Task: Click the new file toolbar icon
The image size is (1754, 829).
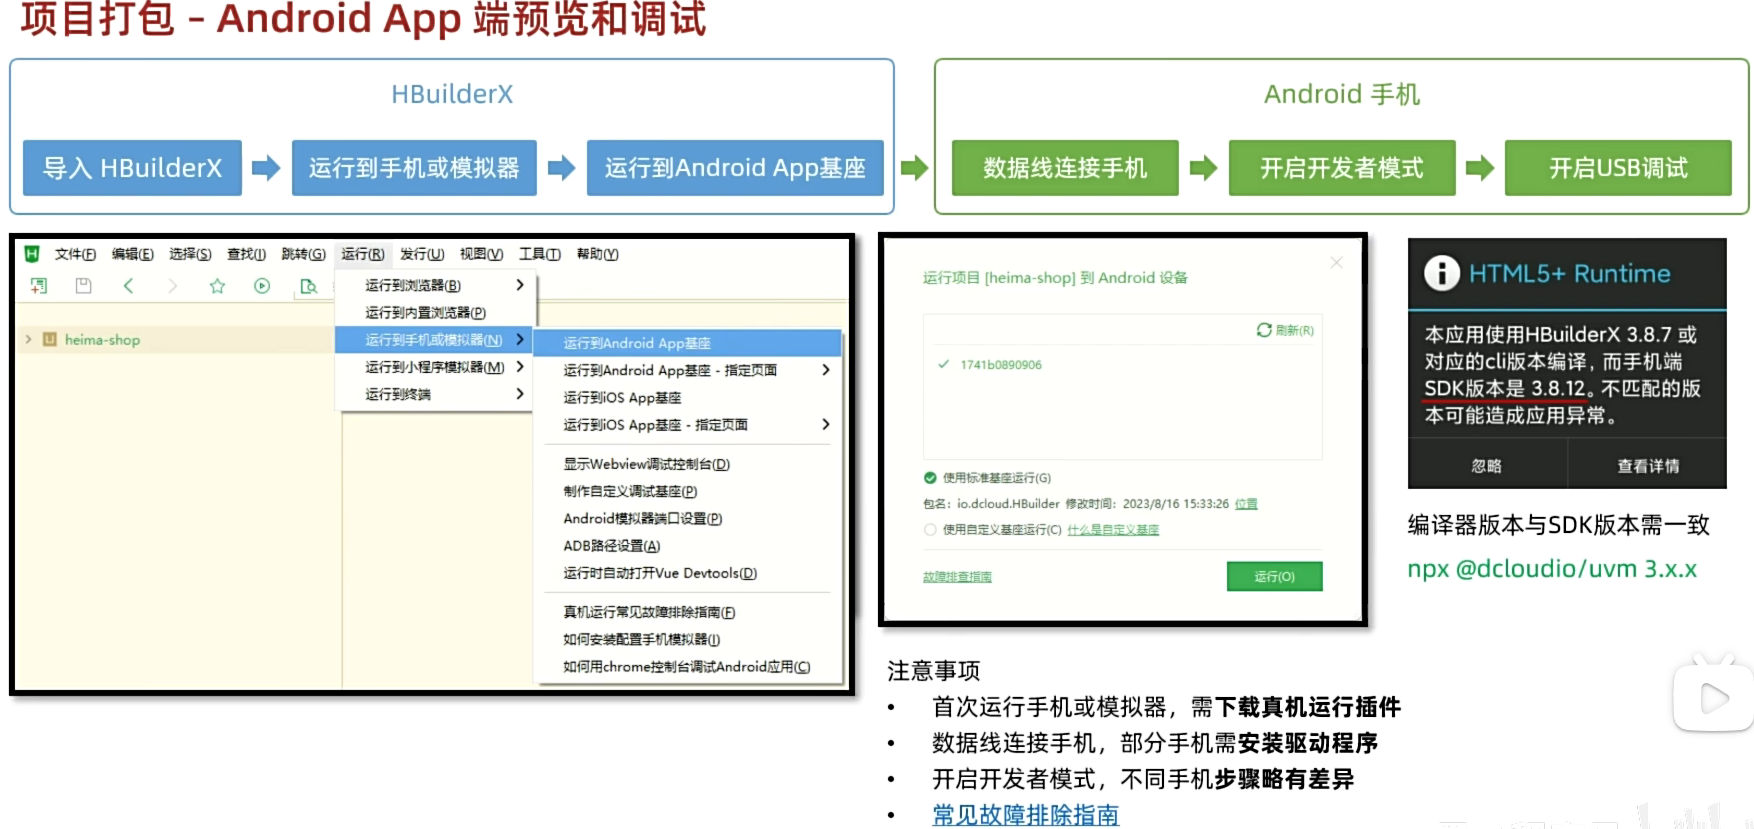Action: [39, 286]
